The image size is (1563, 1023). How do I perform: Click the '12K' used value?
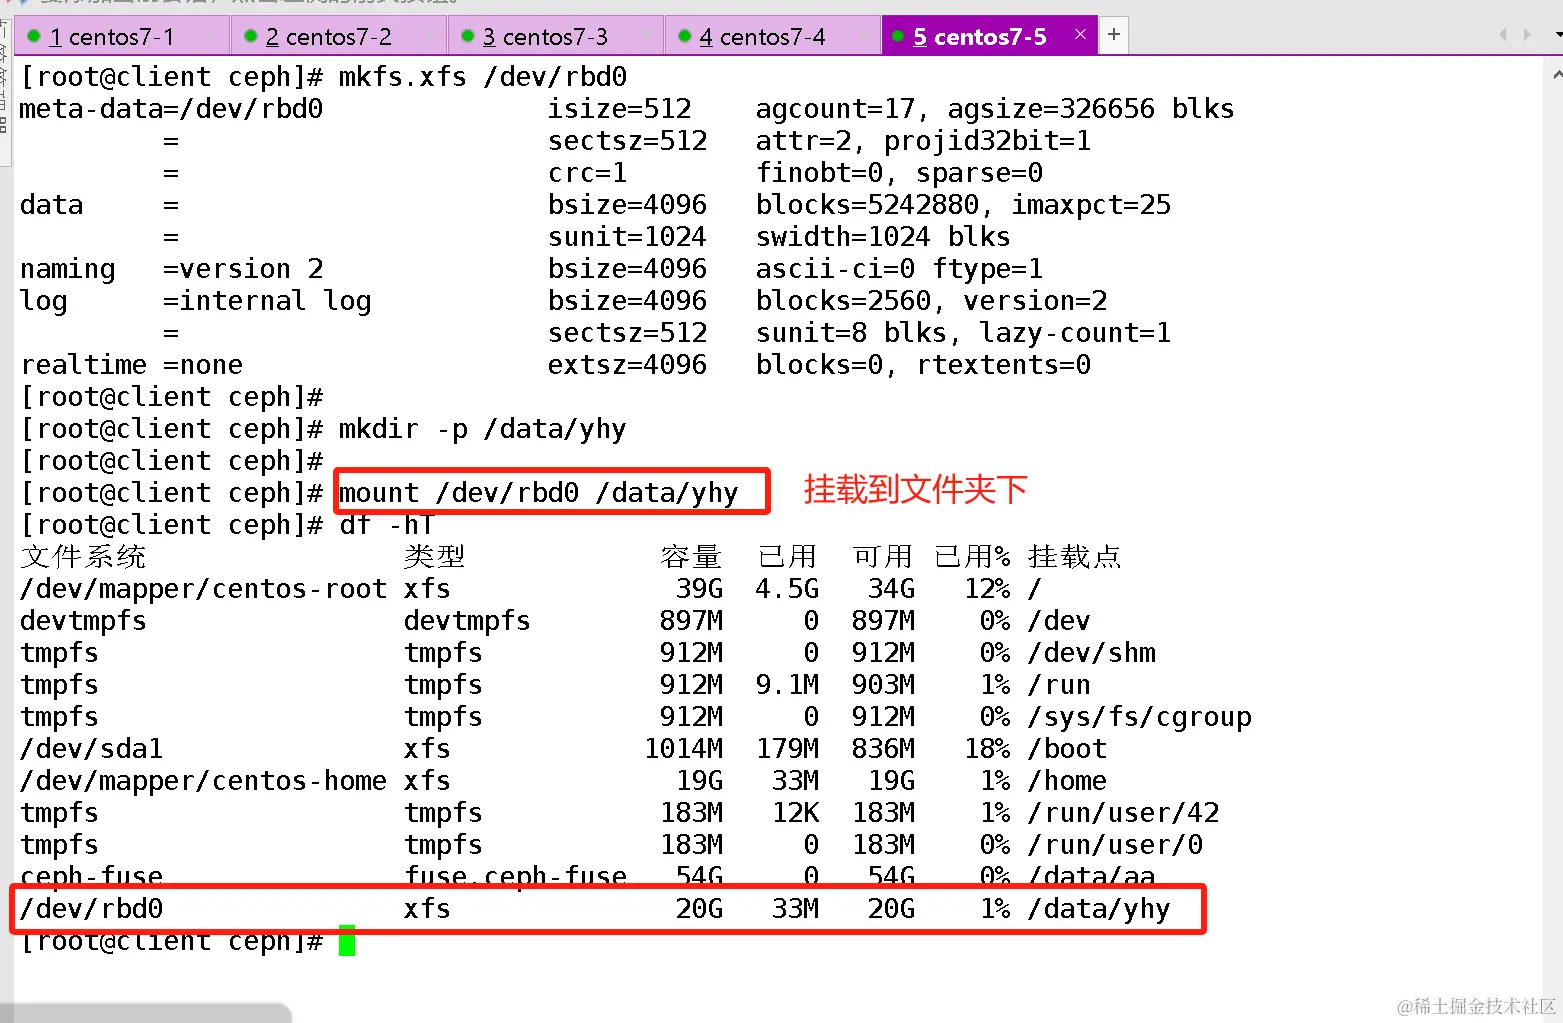795,813
